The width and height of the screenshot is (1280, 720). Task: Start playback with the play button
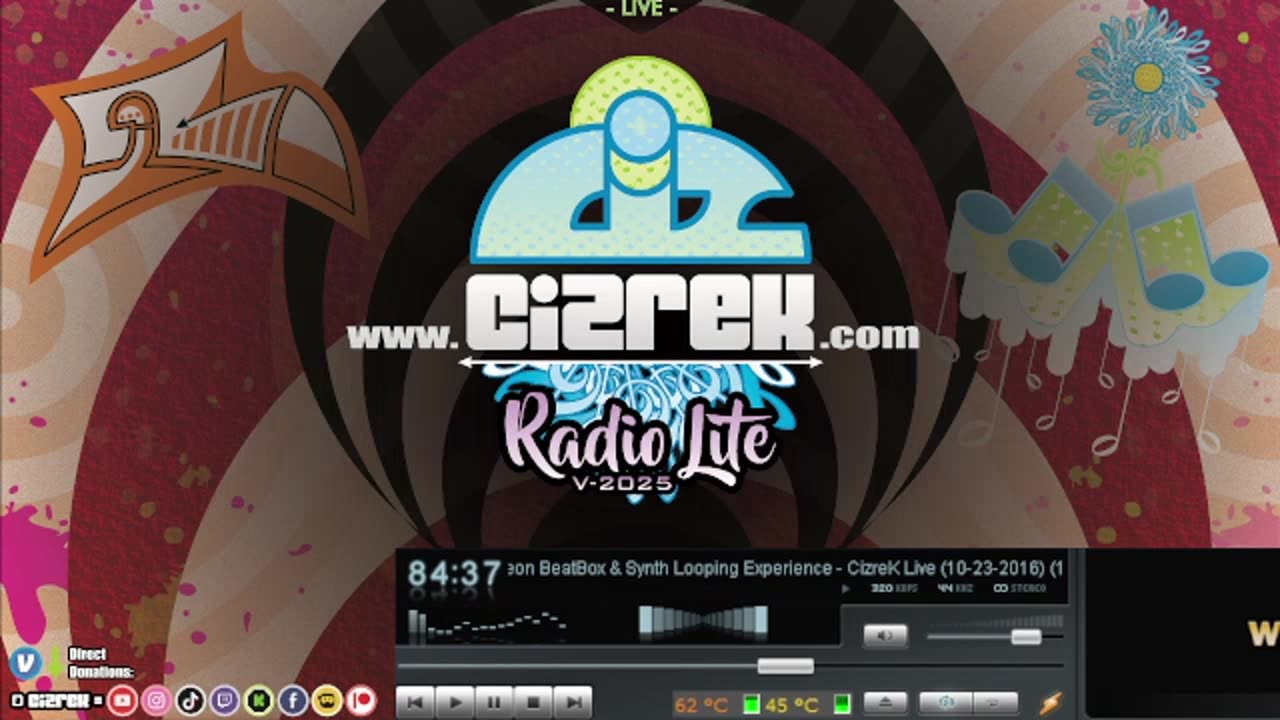tap(455, 703)
